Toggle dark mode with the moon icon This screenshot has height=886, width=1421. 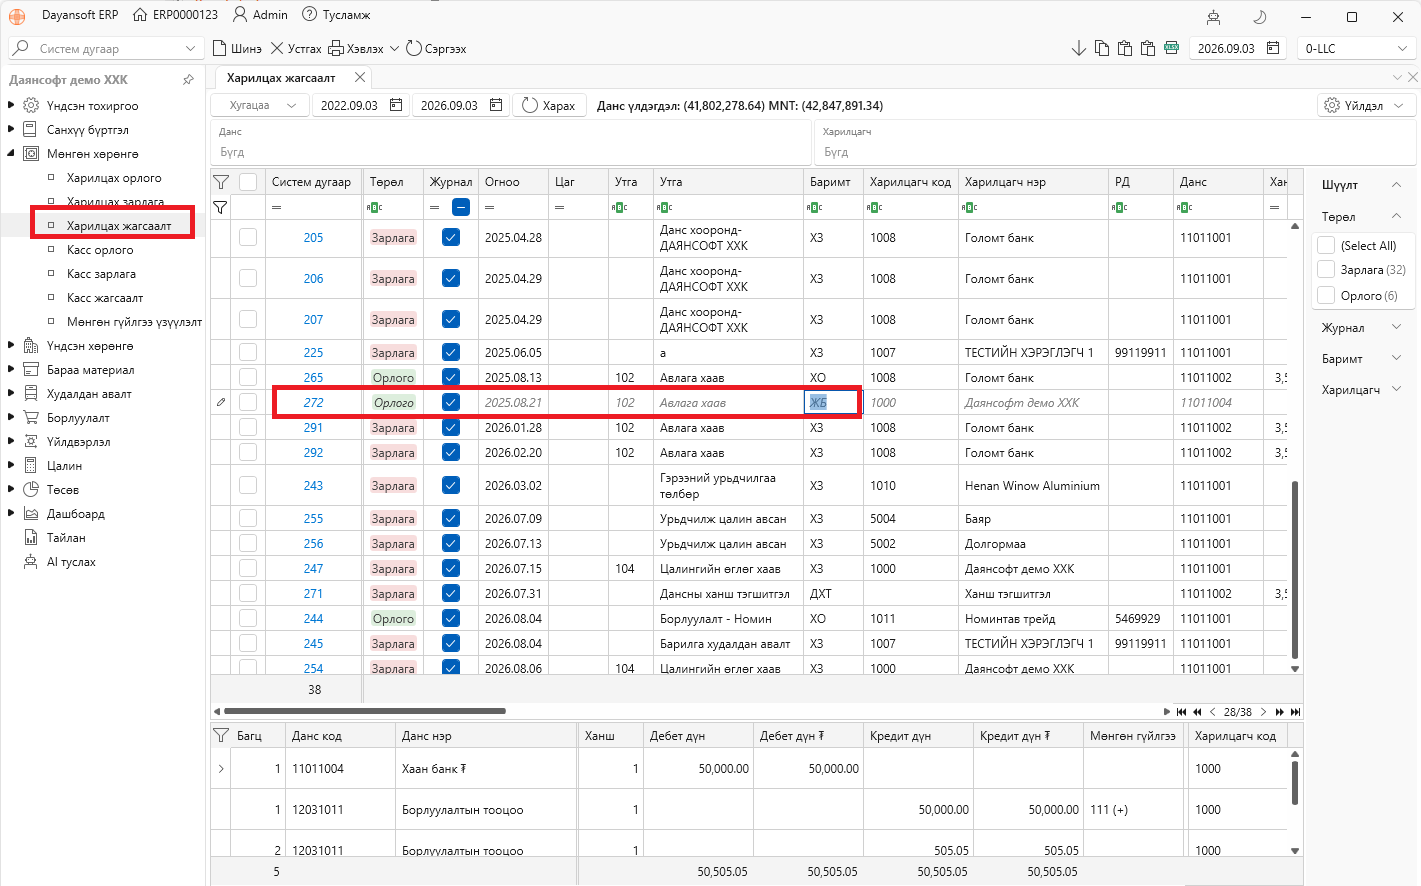pos(1259,17)
